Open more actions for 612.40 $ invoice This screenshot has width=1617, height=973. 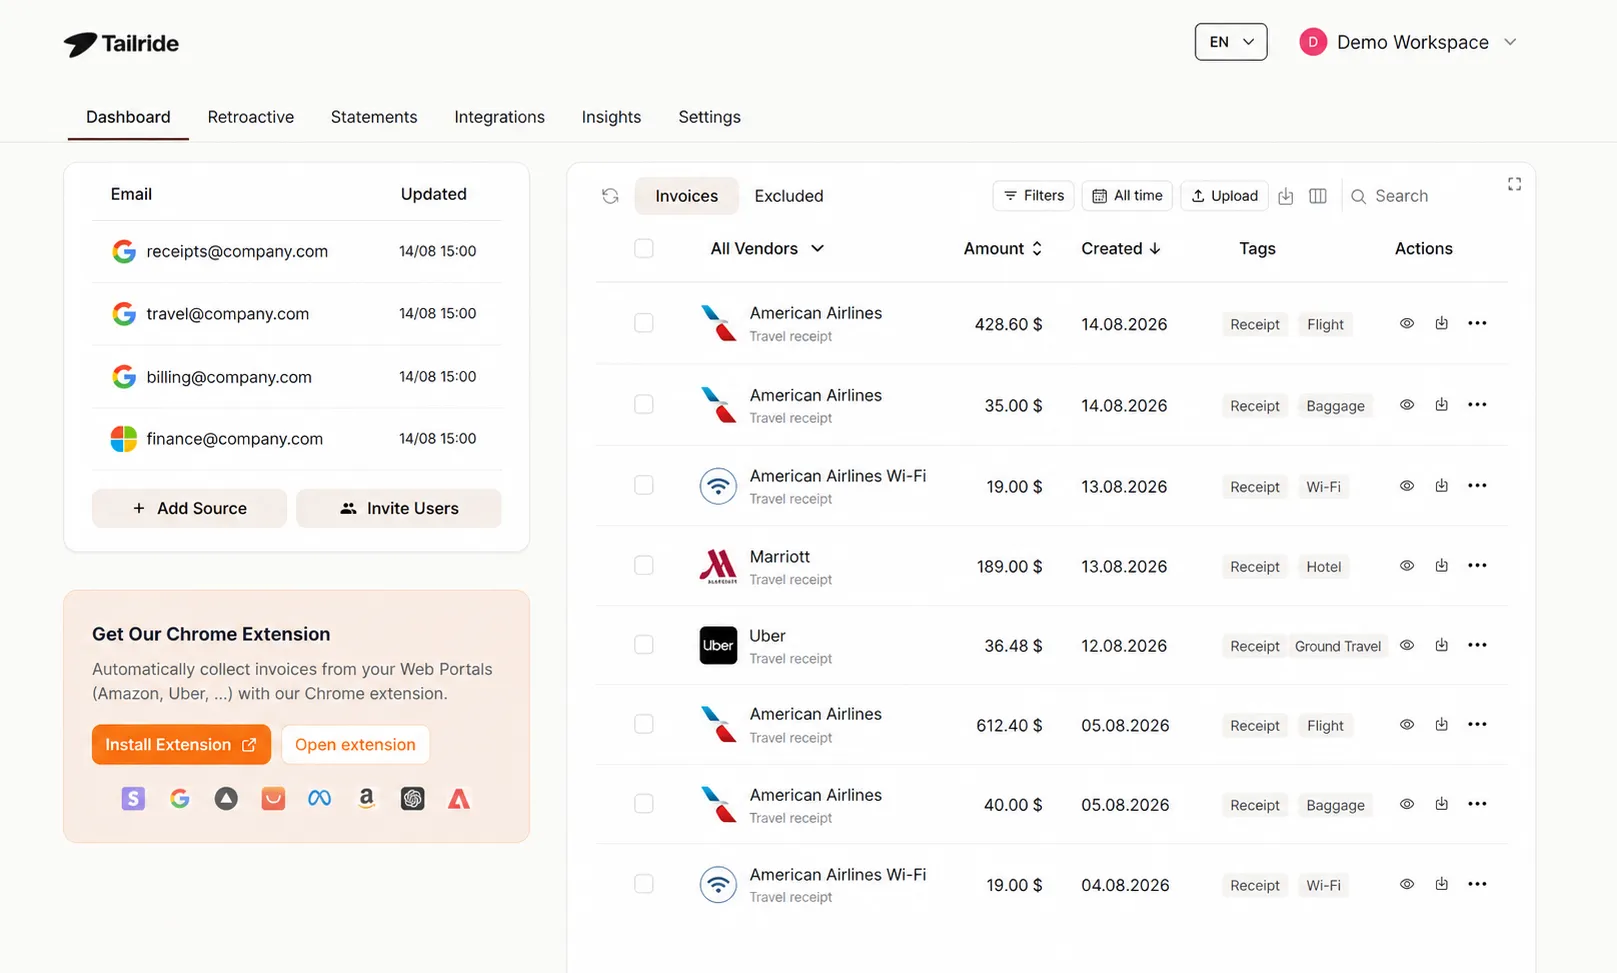(1477, 724)
